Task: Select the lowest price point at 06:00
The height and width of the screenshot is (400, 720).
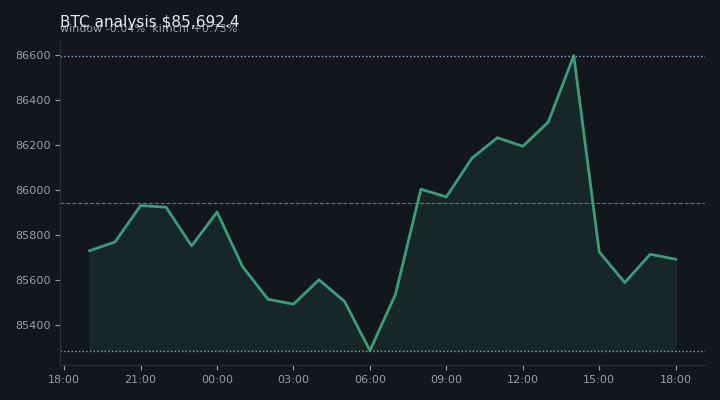Action: [370, 350]
